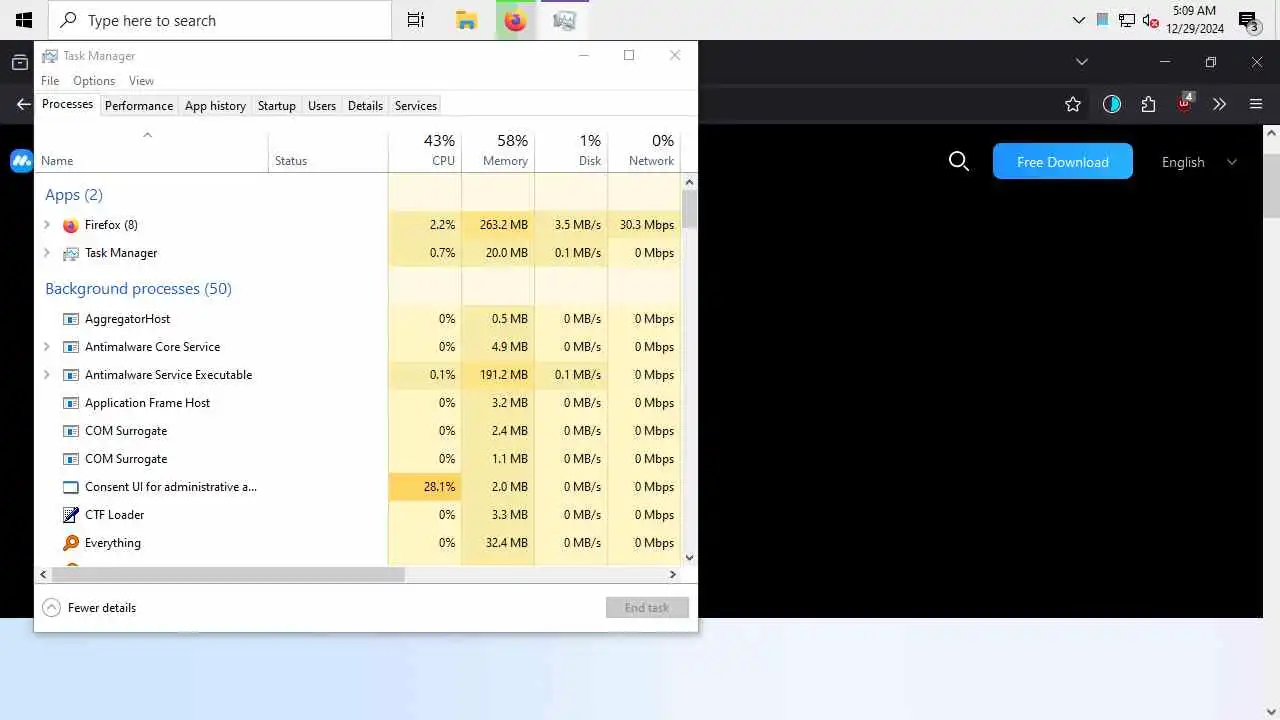Click the uBlock Origin extension icon
The height and width of the screenshot is (720, 1280).
pyautogui.click(x=1185, y=103)
